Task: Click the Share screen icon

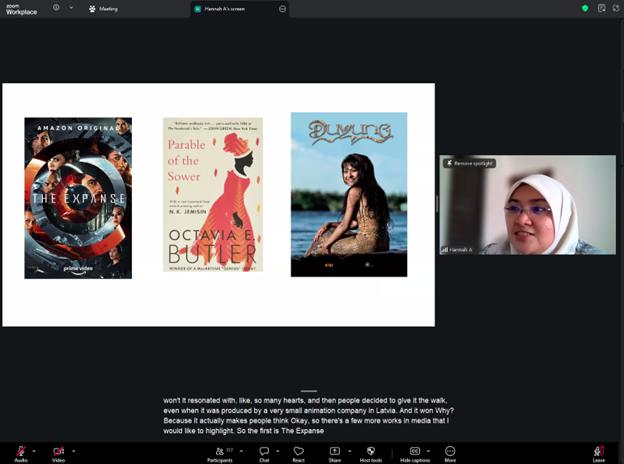Action: click(x=335, y=451)
